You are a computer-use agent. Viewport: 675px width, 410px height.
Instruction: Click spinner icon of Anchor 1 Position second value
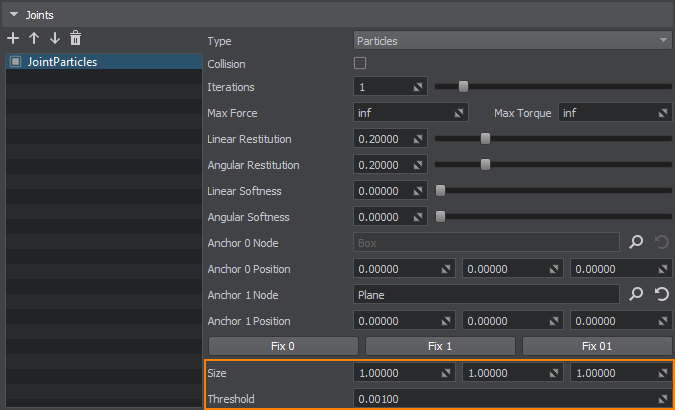click(554, 321)
